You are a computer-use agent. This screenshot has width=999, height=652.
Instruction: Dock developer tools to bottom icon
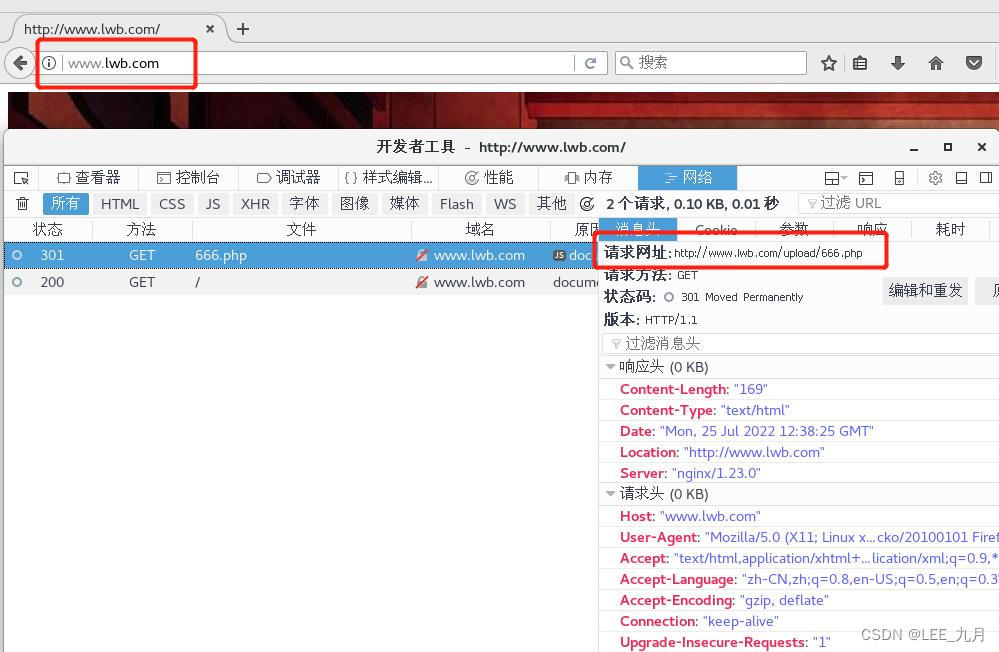point(961,178)
